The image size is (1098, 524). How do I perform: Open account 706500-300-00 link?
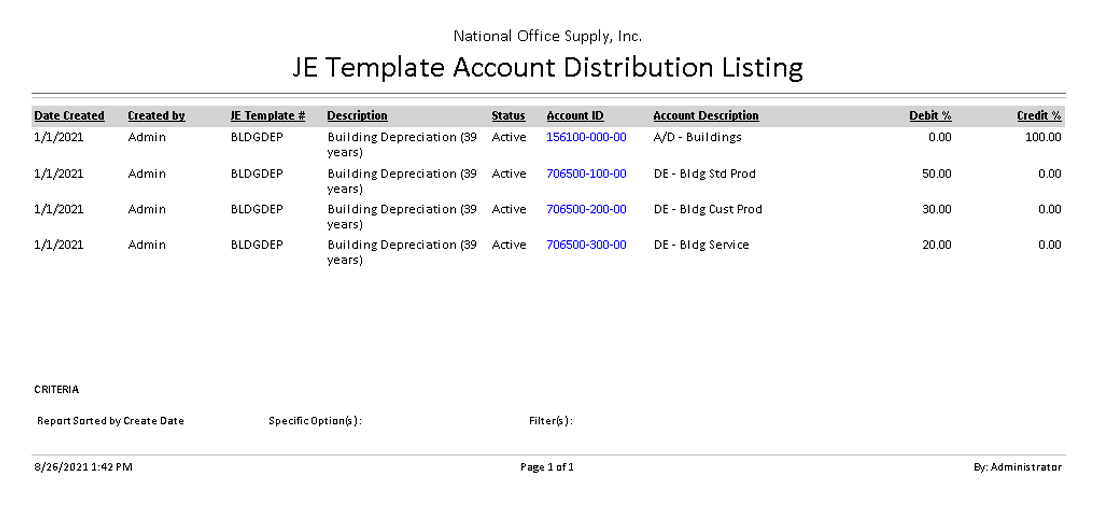[x=586, y=245]
